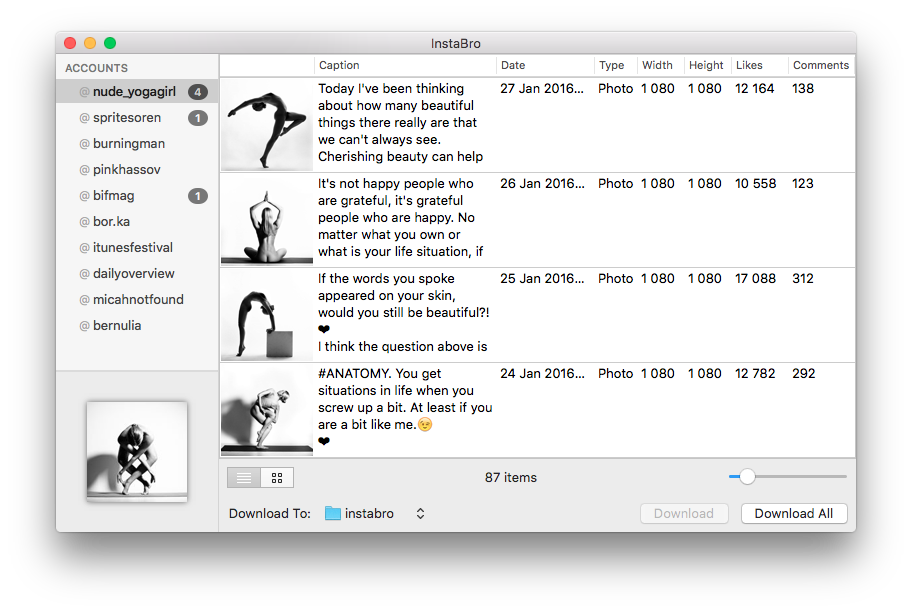Screen dimensions: 912x612
Task: Click the 'Download To:' label
Action: 270,513
